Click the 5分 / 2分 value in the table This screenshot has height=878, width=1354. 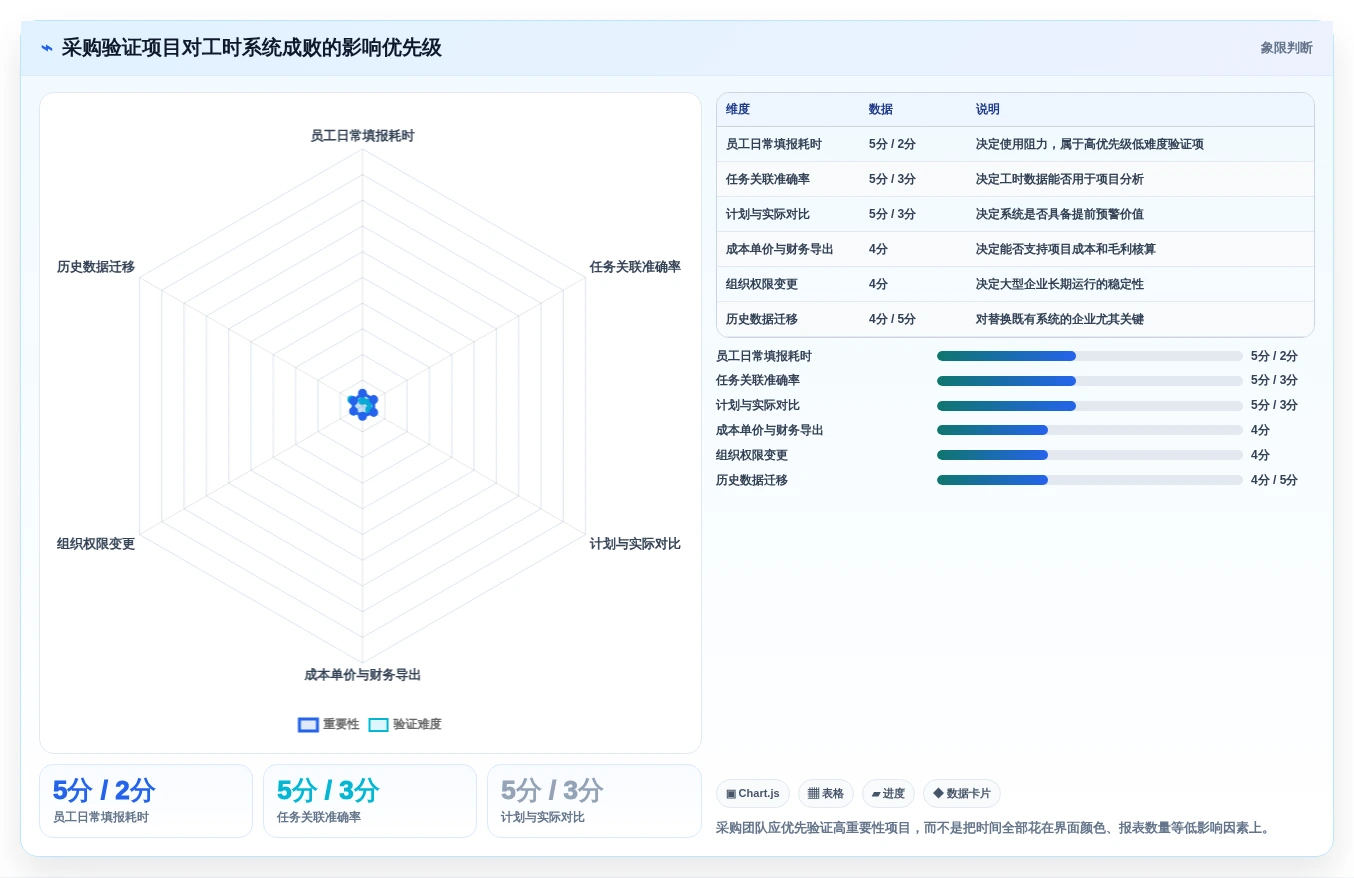click(x=892, y=144)
